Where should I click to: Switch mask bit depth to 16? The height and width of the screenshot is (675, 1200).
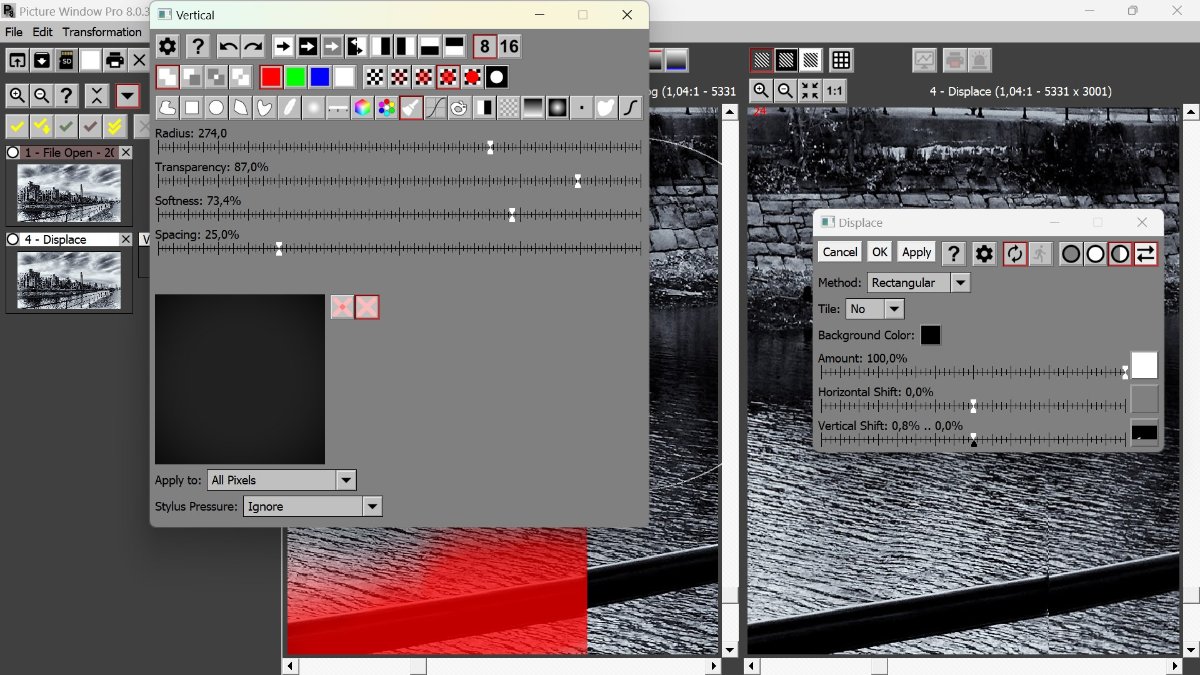(x=509, y=46)
